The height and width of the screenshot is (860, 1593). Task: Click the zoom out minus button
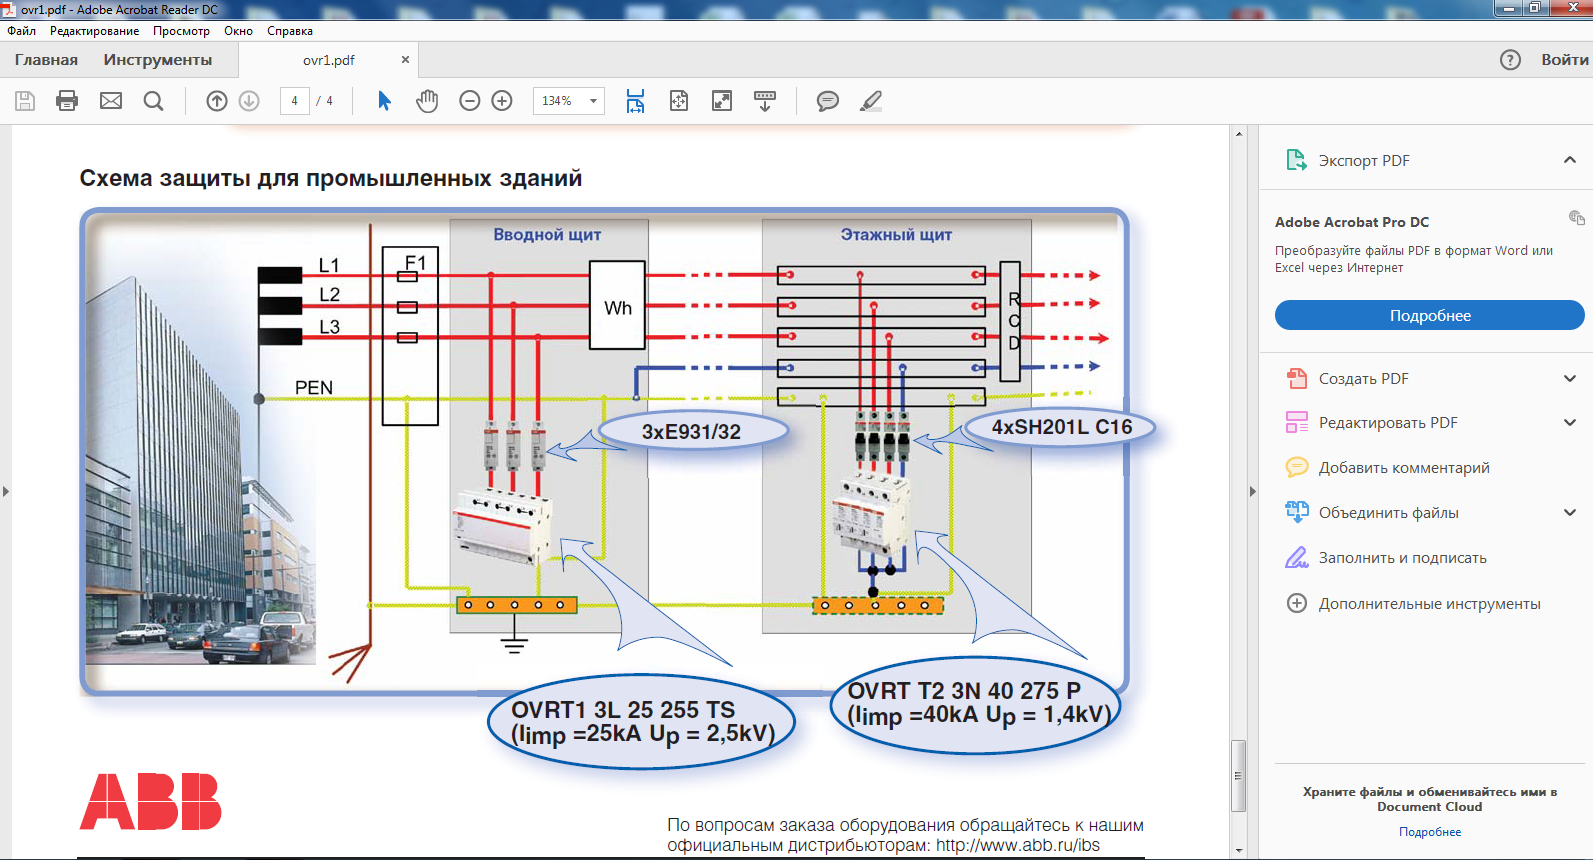point(470,101)
